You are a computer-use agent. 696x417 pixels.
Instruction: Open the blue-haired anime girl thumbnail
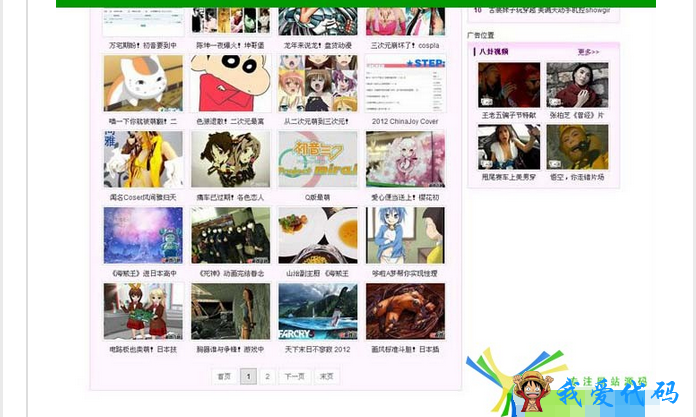click(x=405, y=235)
